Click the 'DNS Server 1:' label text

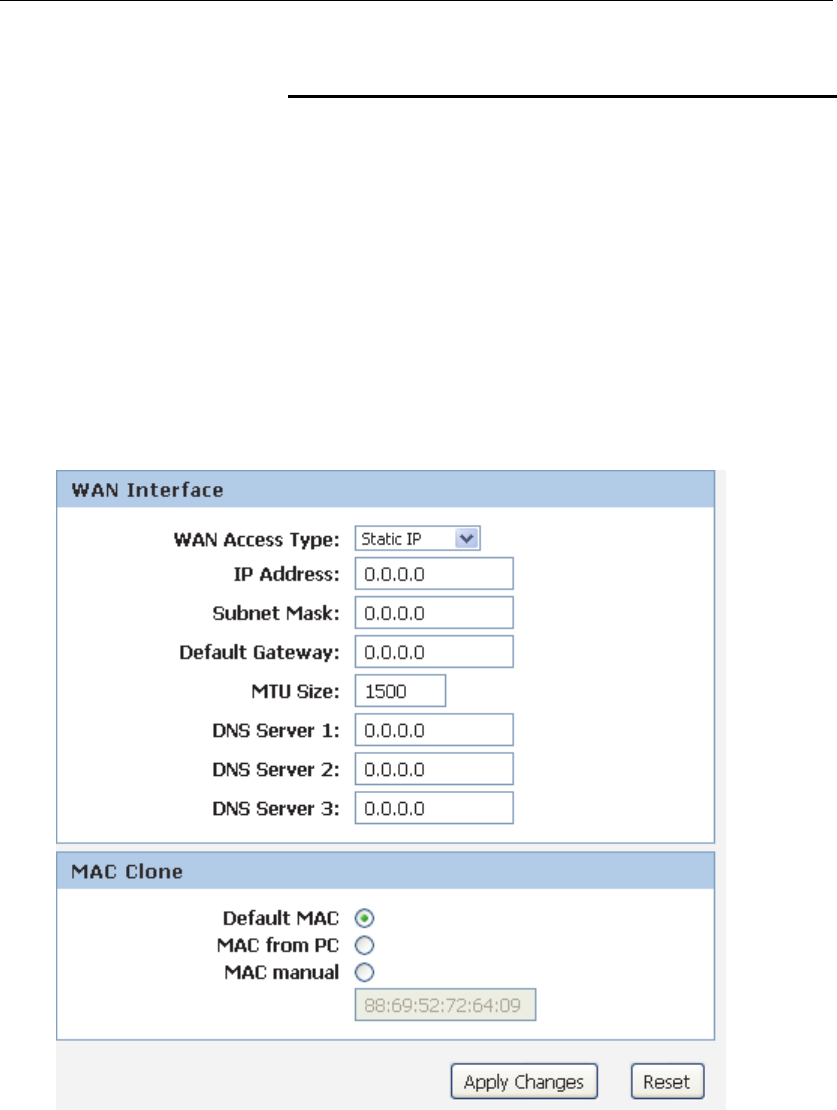tap(276, 731)
